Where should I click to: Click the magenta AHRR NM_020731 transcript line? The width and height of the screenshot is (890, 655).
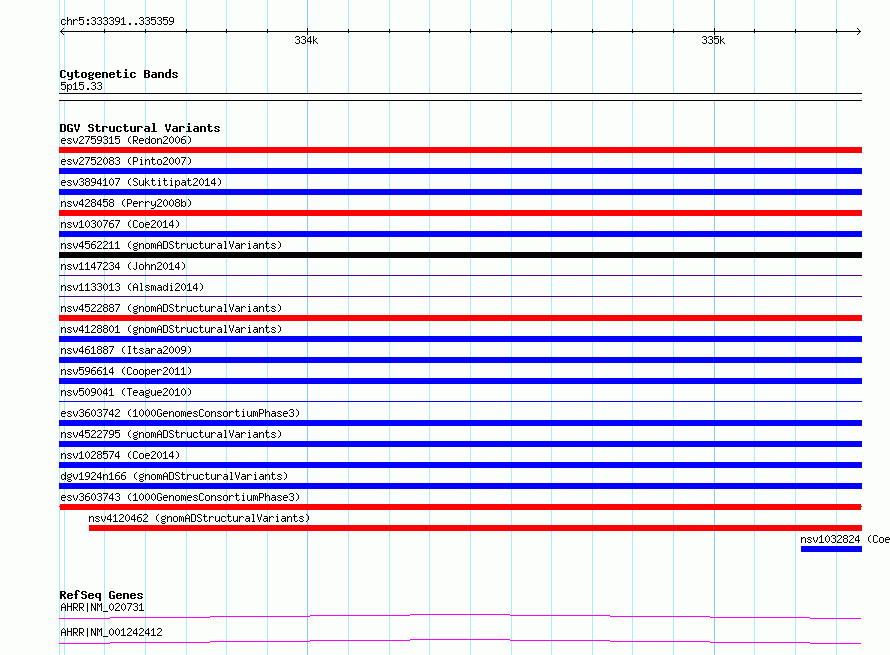tap(460, 616)
